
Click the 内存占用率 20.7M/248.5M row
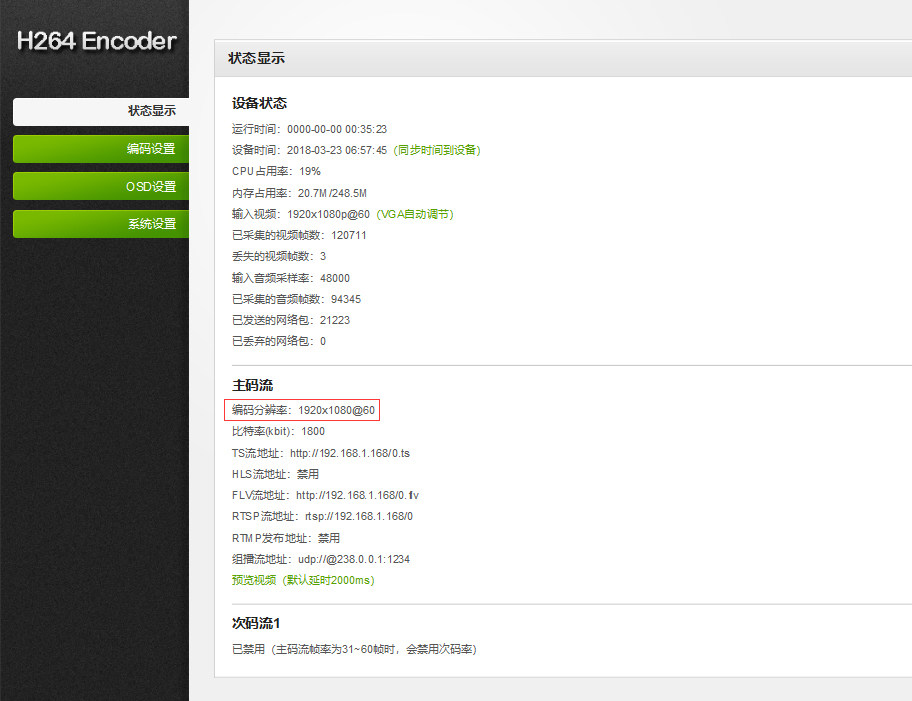coord(300,193)
